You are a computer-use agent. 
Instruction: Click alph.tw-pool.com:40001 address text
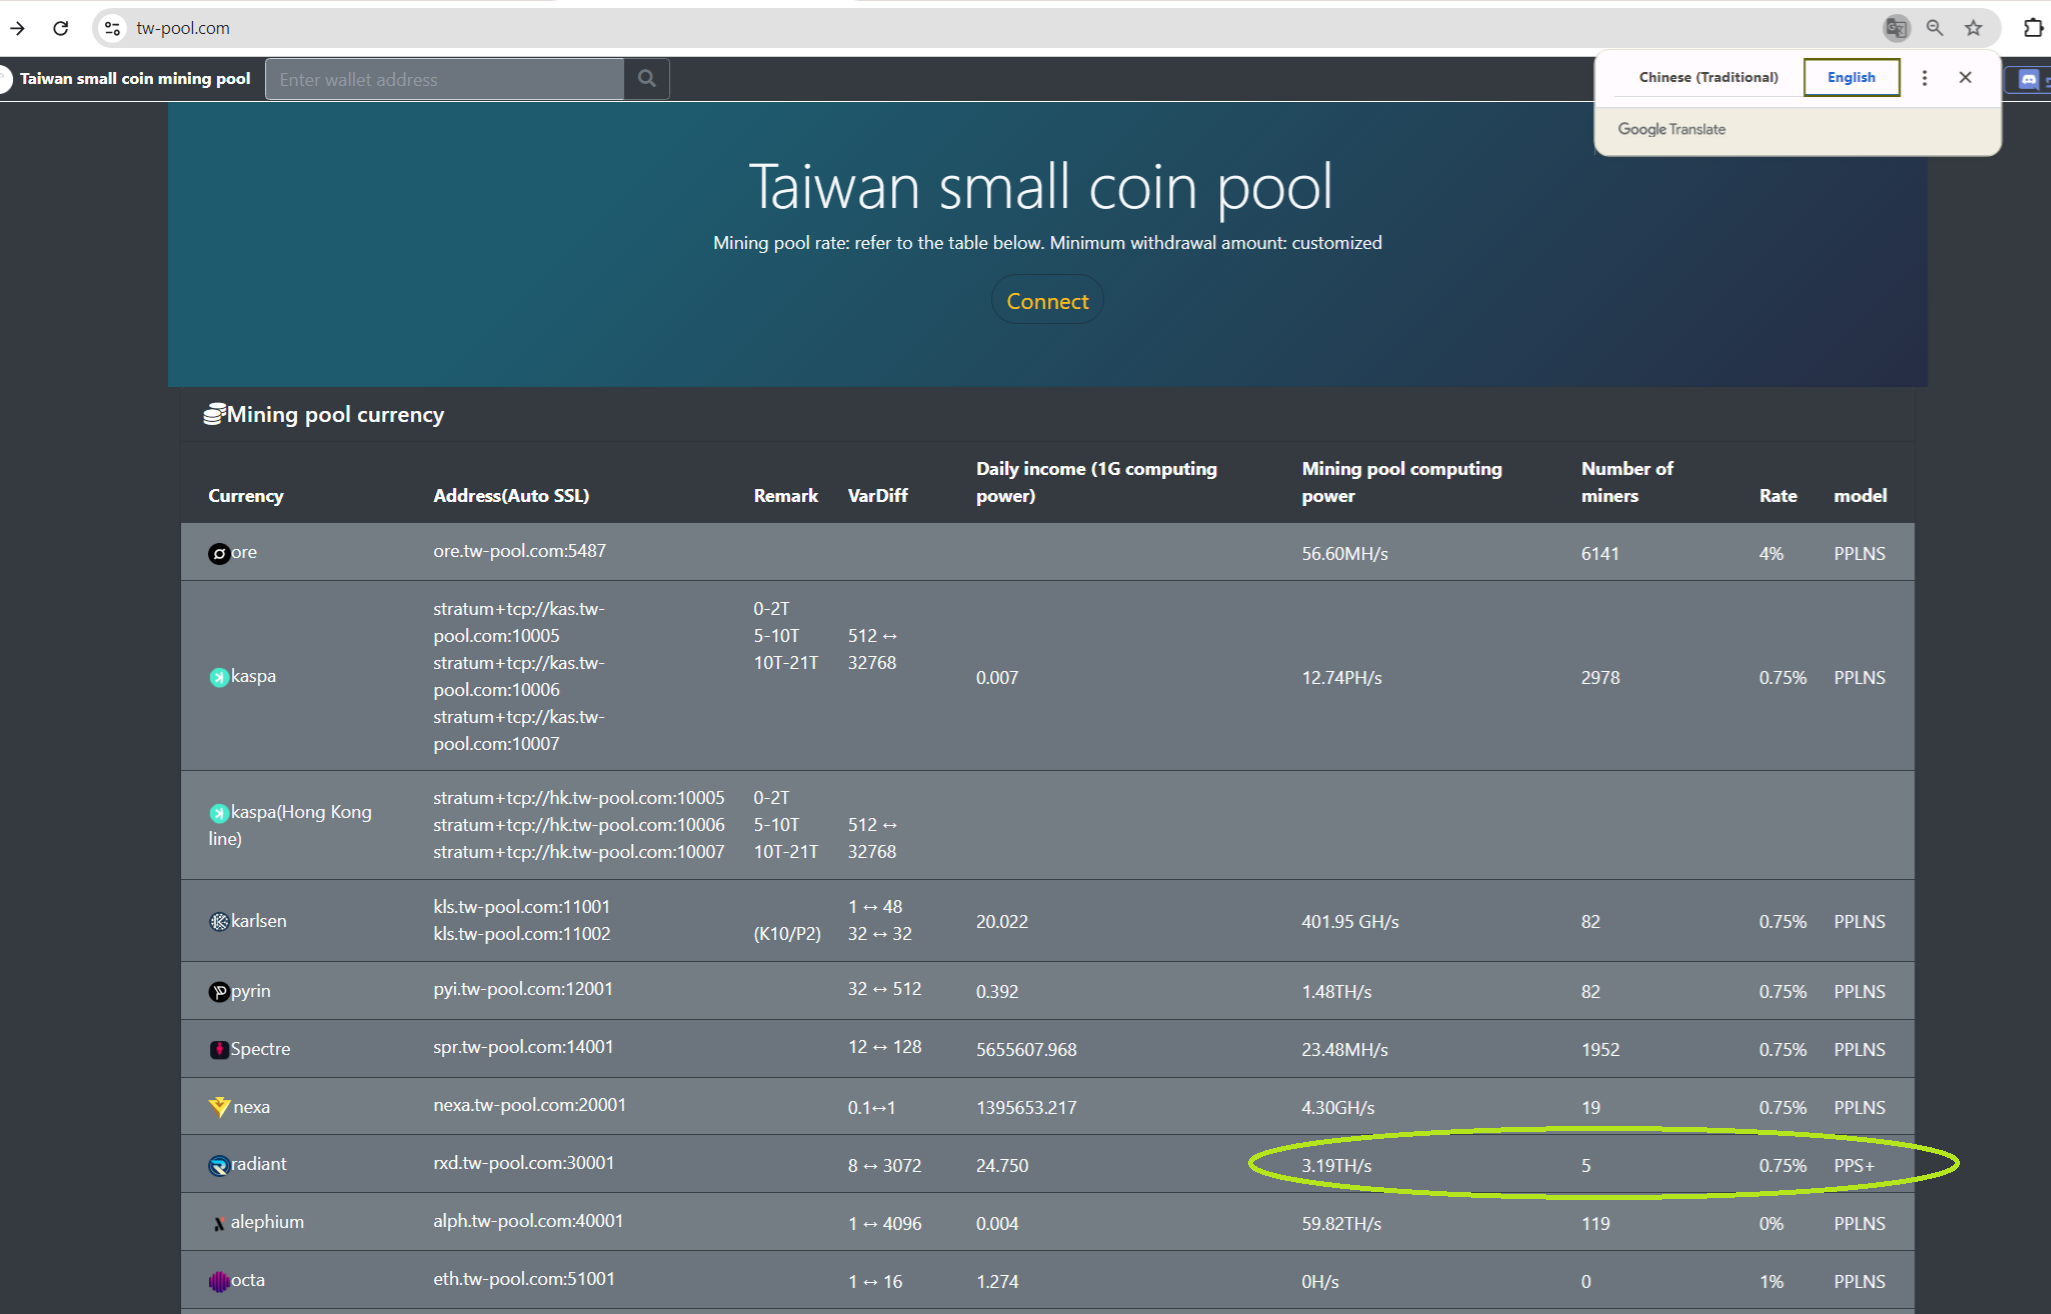coord(528,1221)
